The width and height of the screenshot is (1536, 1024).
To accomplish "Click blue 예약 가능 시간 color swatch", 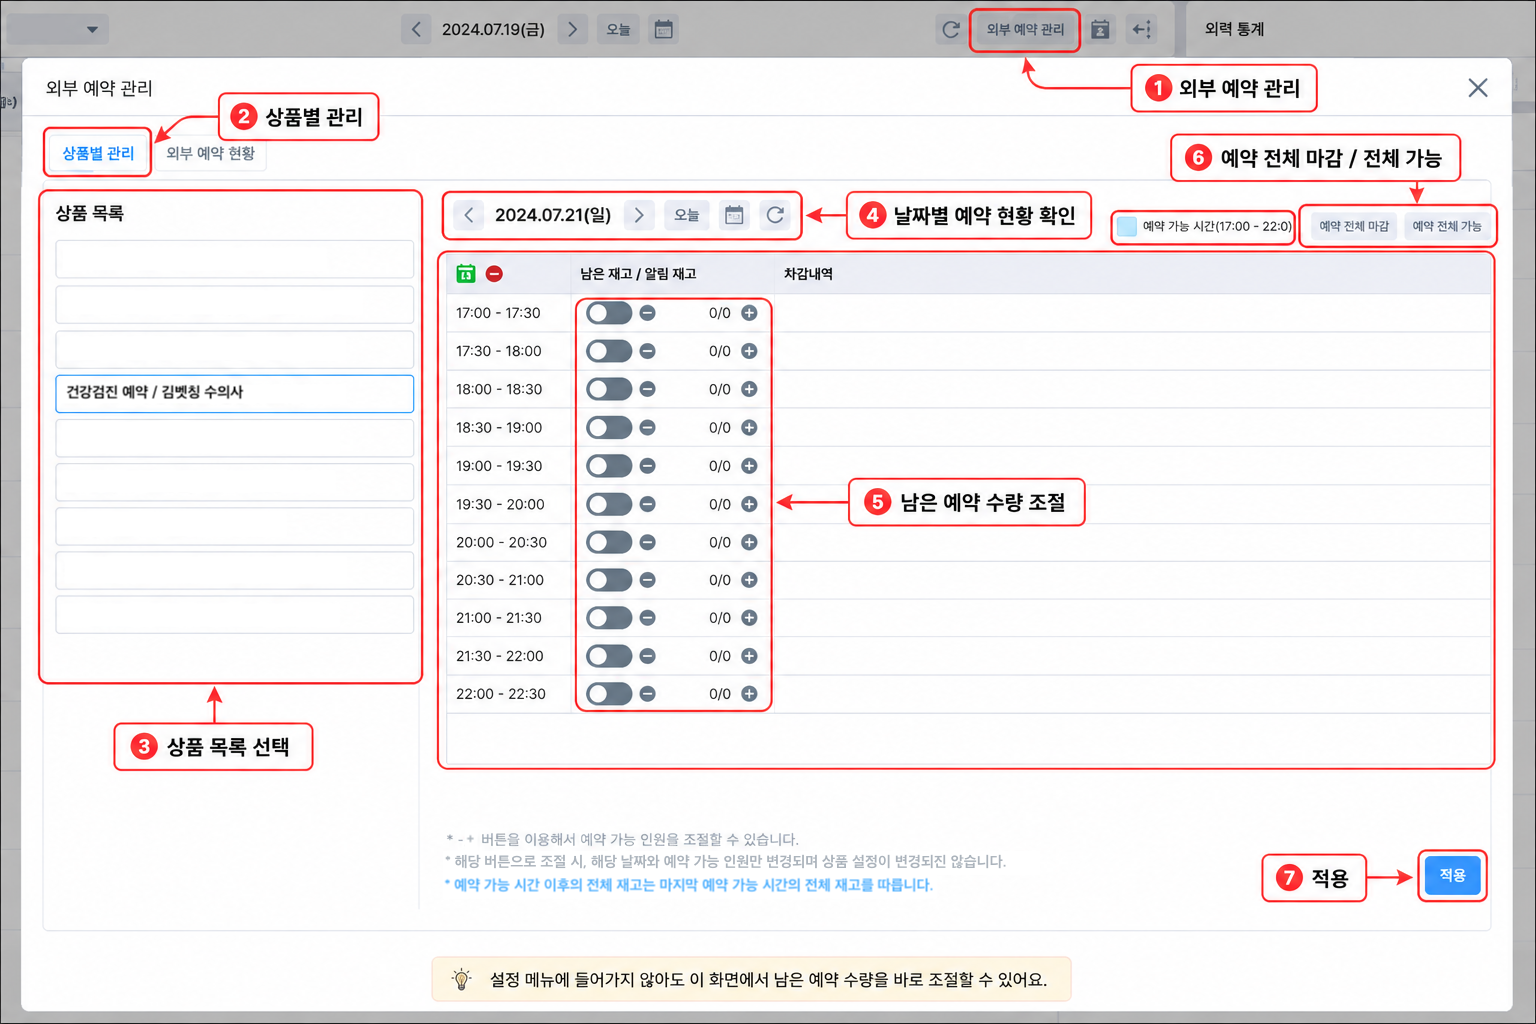I will tap(1127, 226).
